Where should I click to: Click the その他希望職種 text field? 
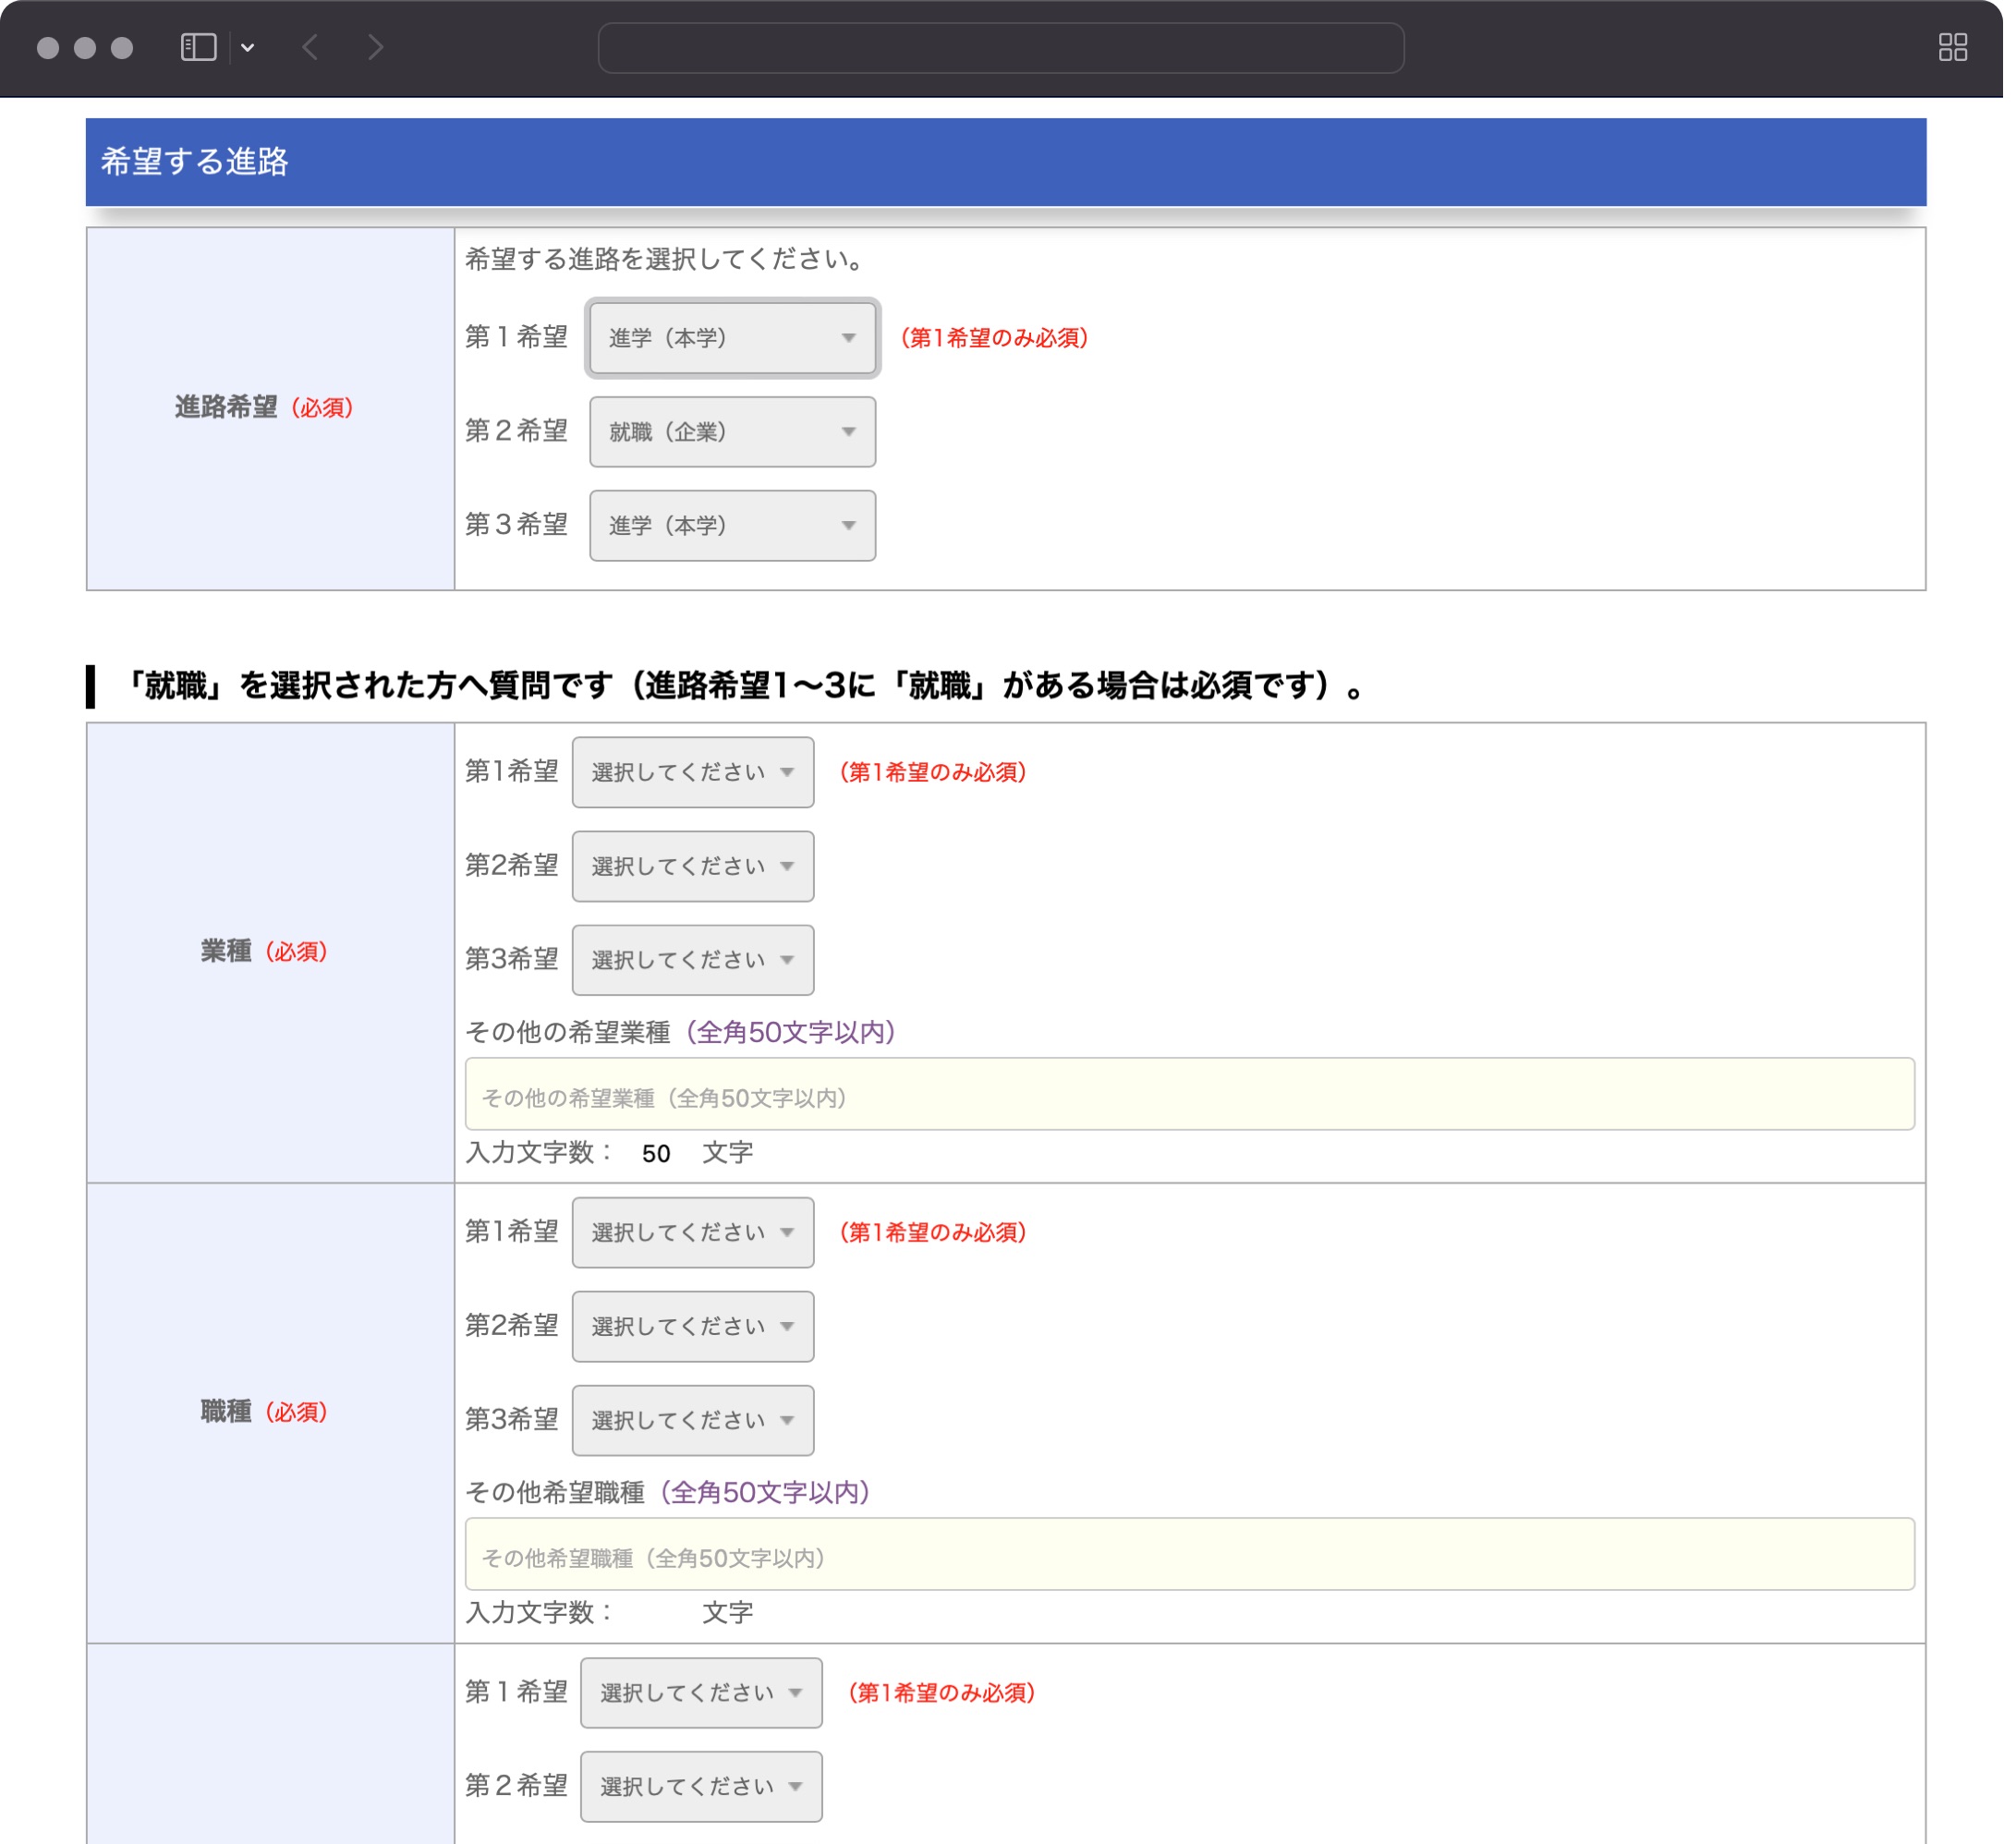(x=1190, y=1554)
